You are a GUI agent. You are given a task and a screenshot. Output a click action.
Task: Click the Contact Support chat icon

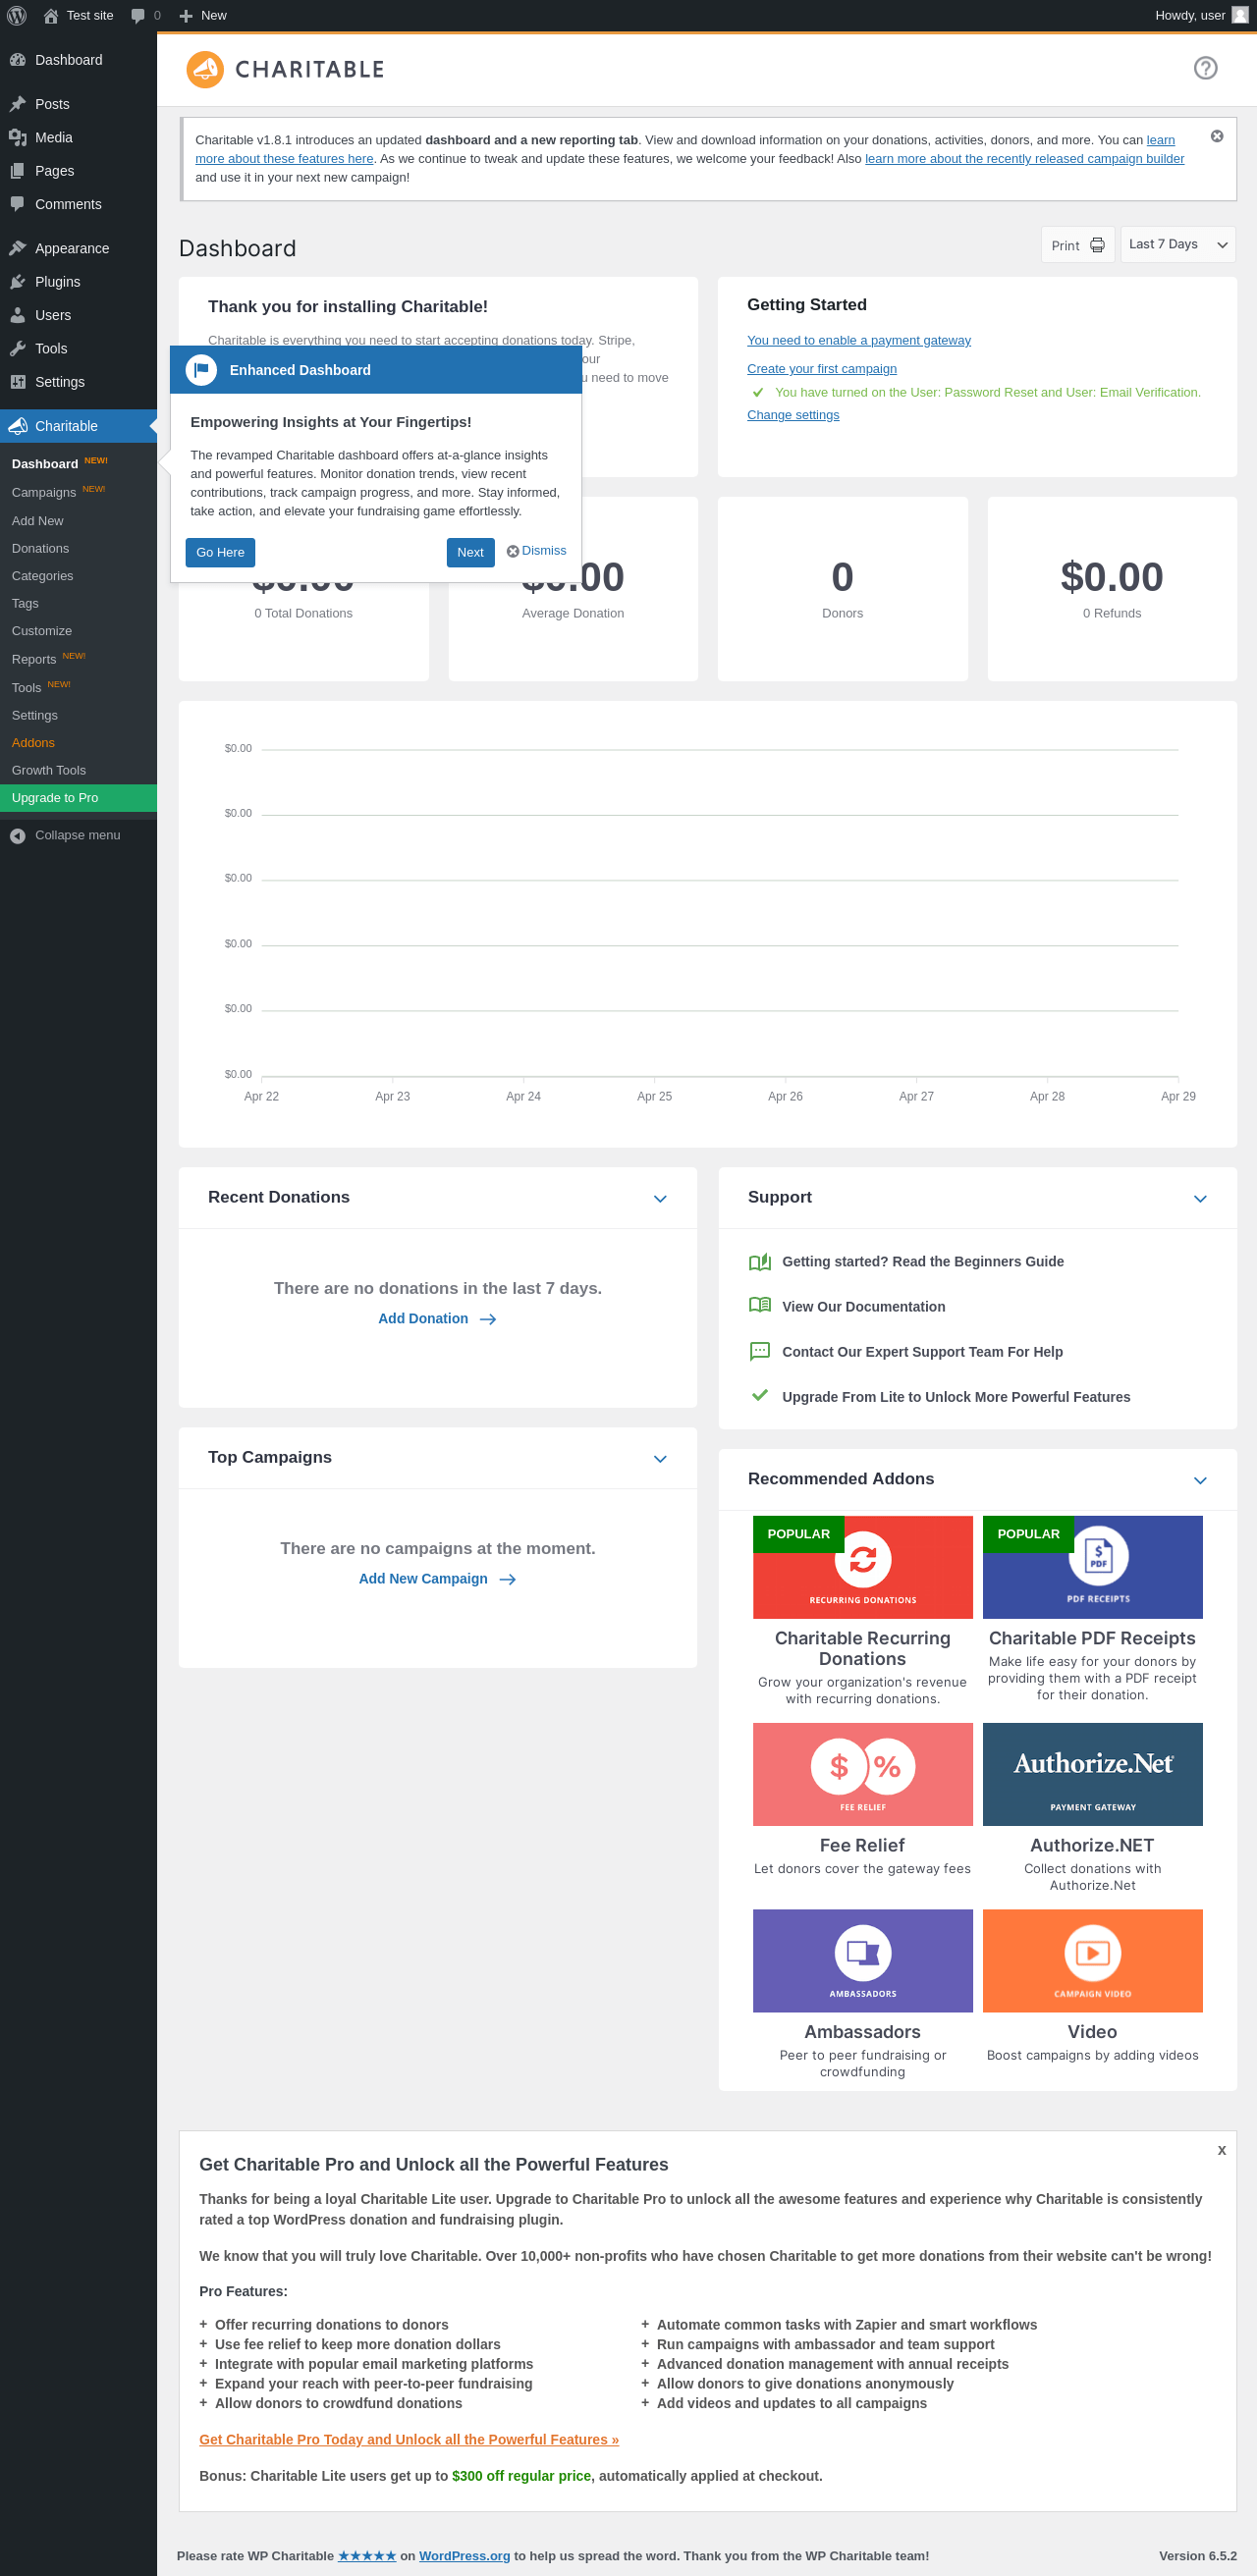click(x=760, y=1352)
